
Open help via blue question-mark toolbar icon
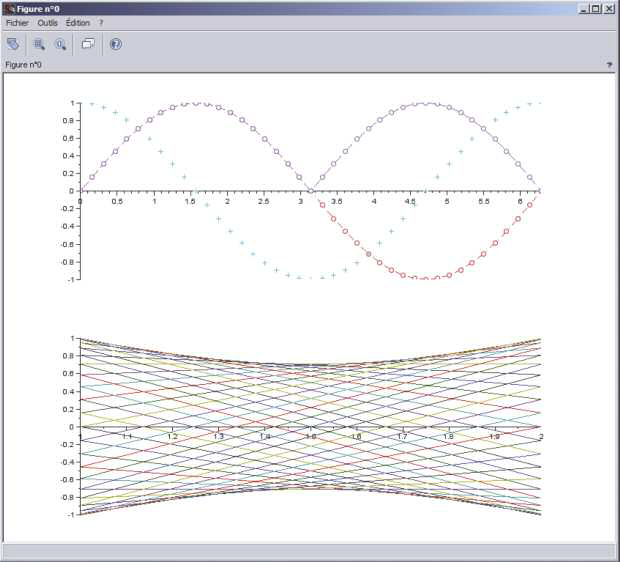pyautogui.click(x=115, y=44)
